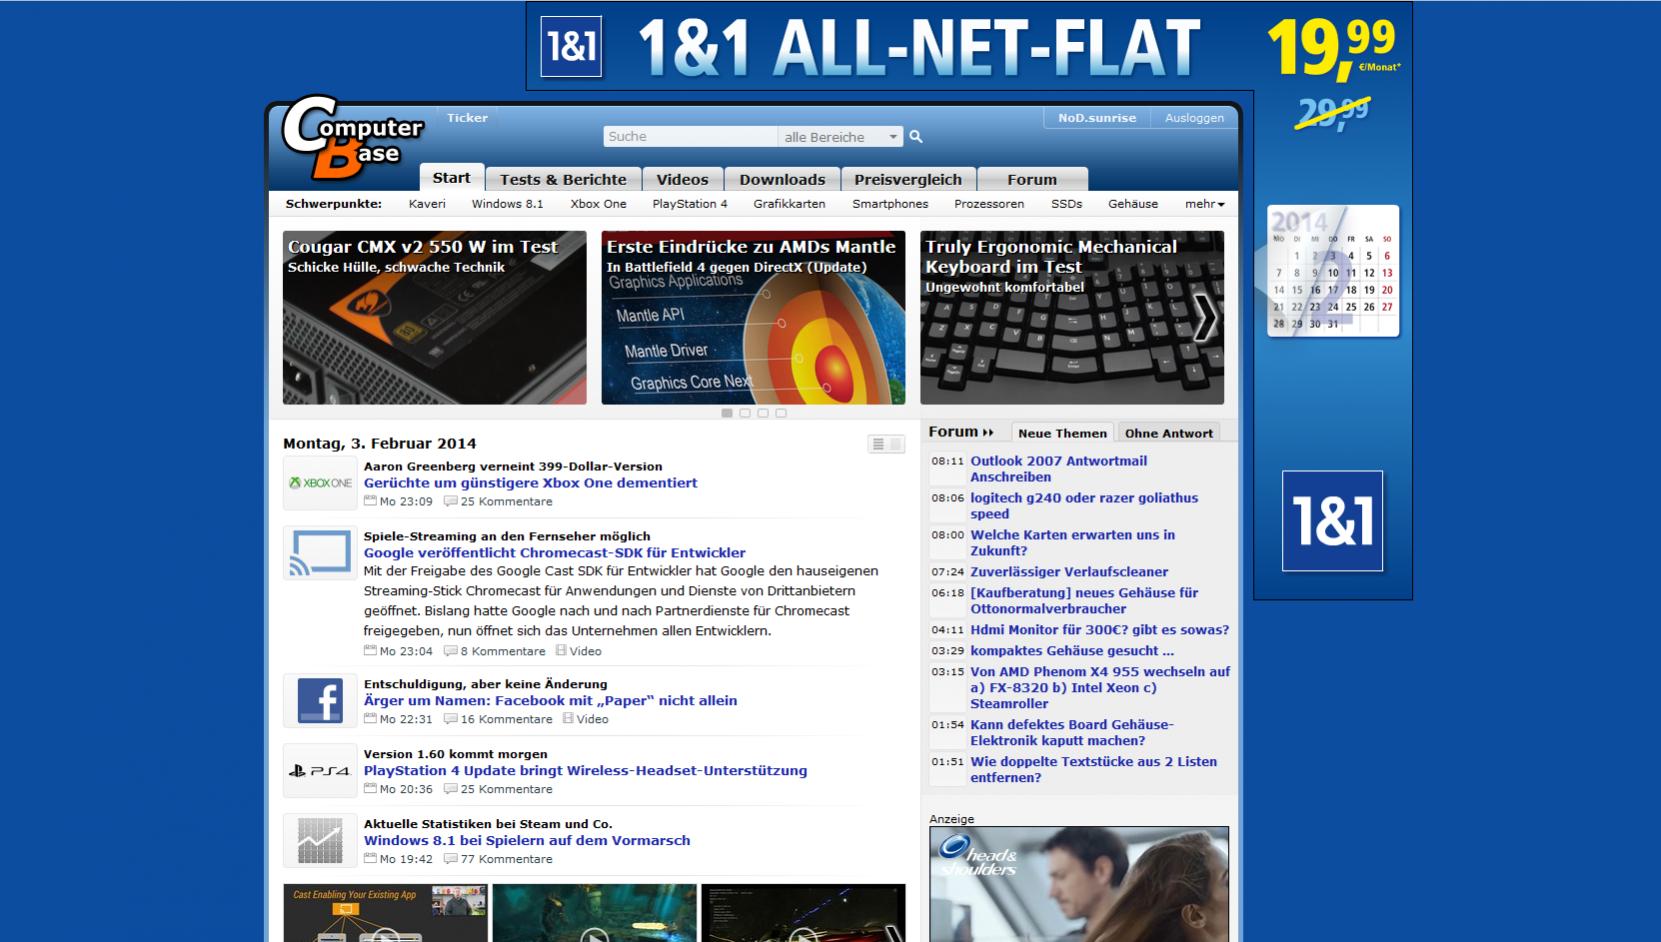This screenshot has height=942, width=1661.
Task: Play the 'Cast Enabling Your Existing App' video
Action: 385,913
